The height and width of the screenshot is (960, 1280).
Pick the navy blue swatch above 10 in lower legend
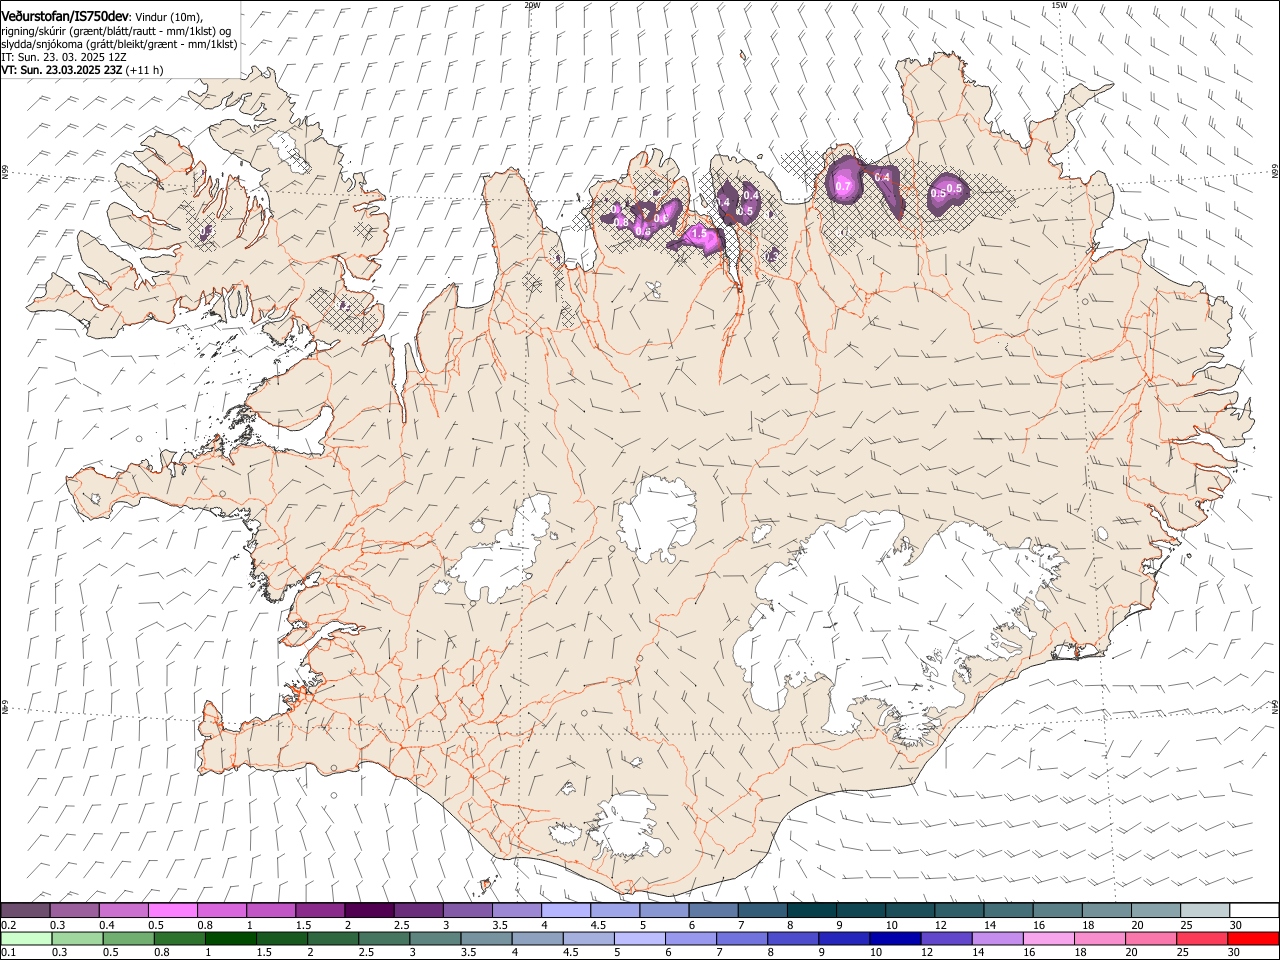point(895,937)
